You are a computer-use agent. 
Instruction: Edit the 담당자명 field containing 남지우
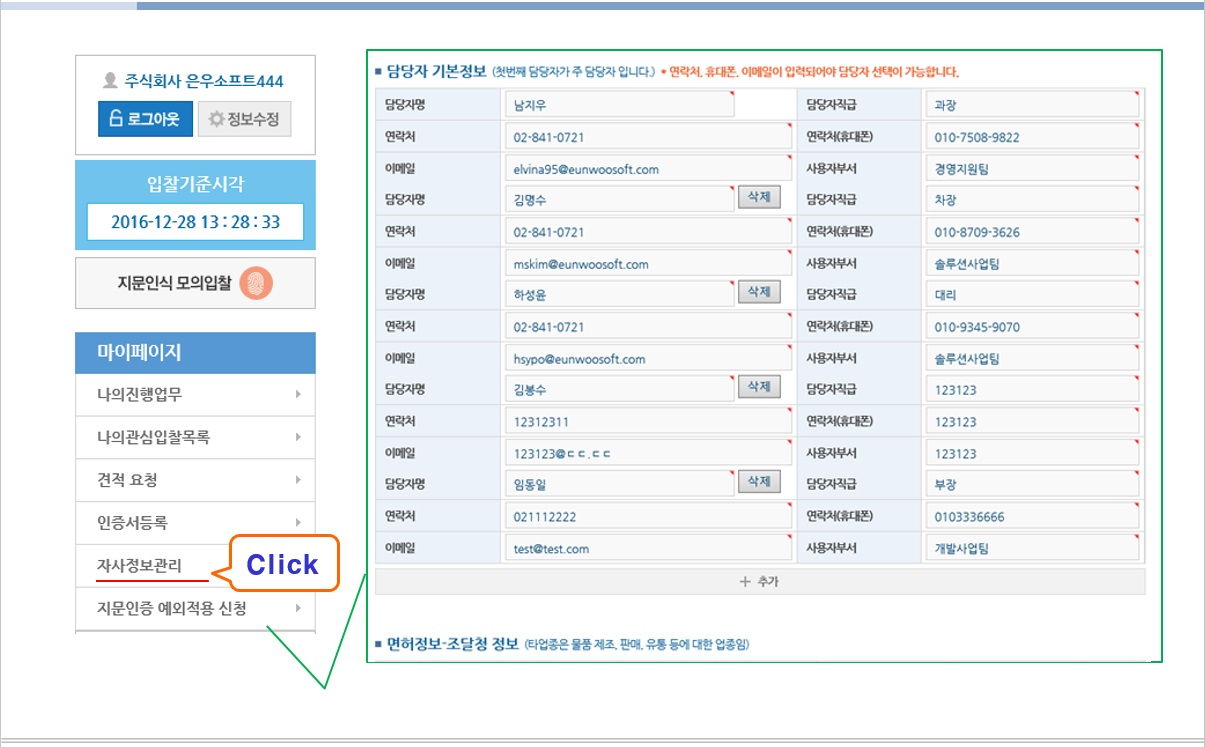click(x=619, y=105)
